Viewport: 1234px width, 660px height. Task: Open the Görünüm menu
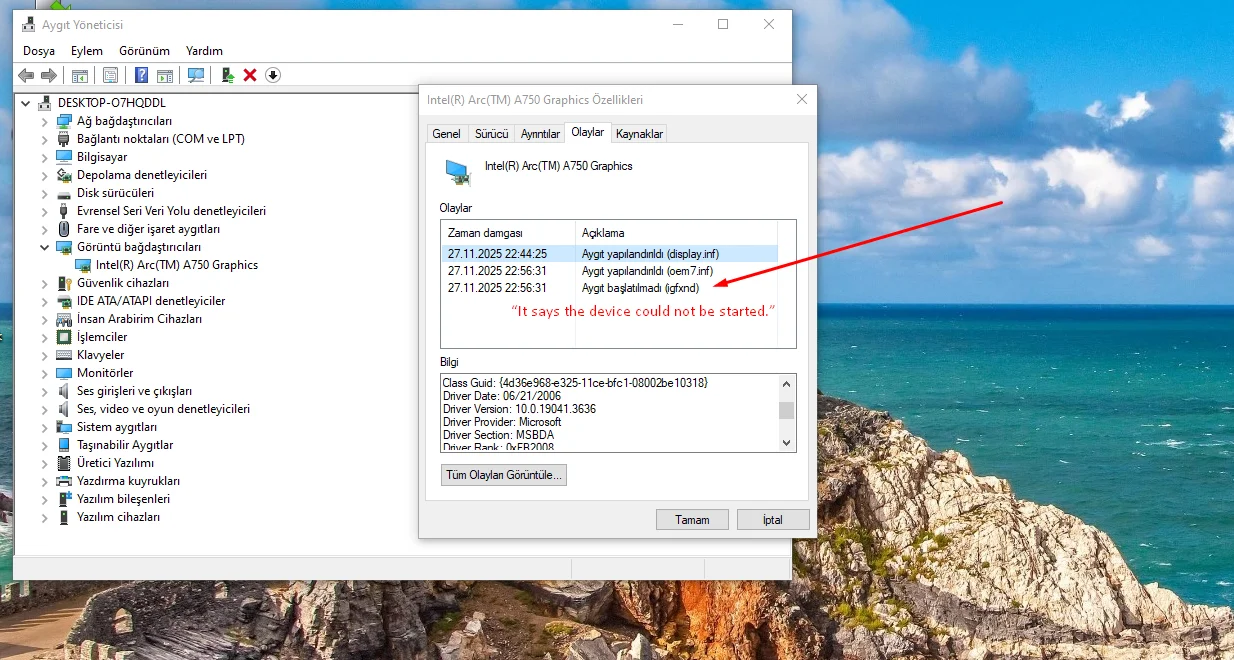pyautogui.click(x=144, y=51)
